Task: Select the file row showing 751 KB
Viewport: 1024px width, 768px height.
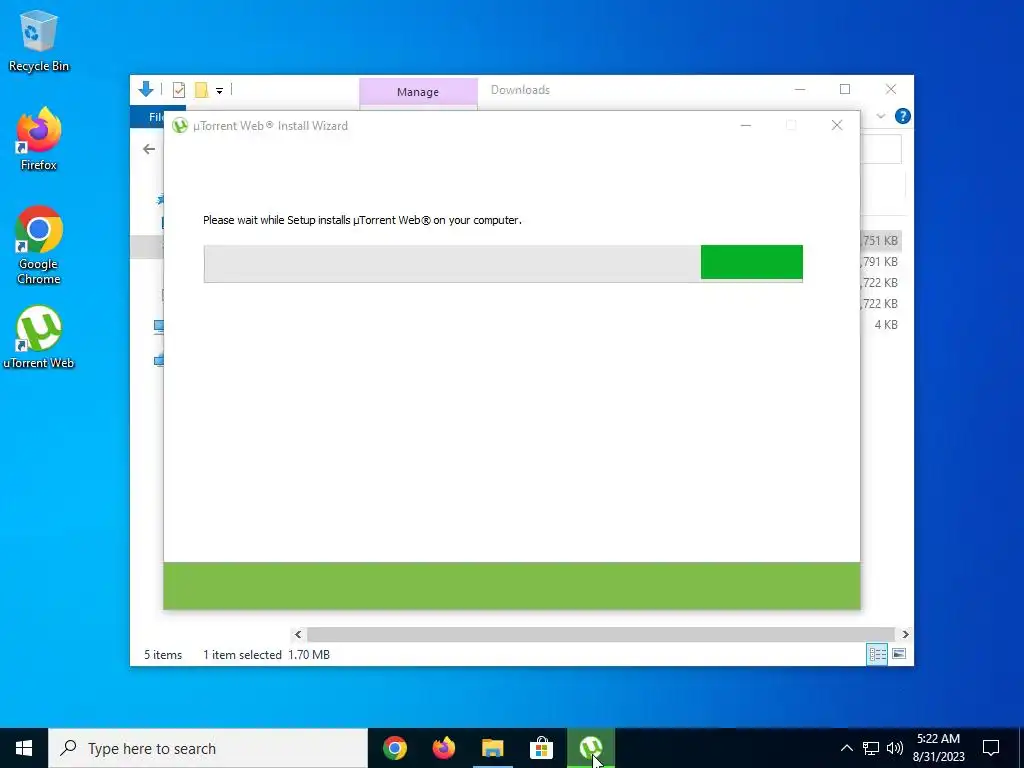Action: 880,241
